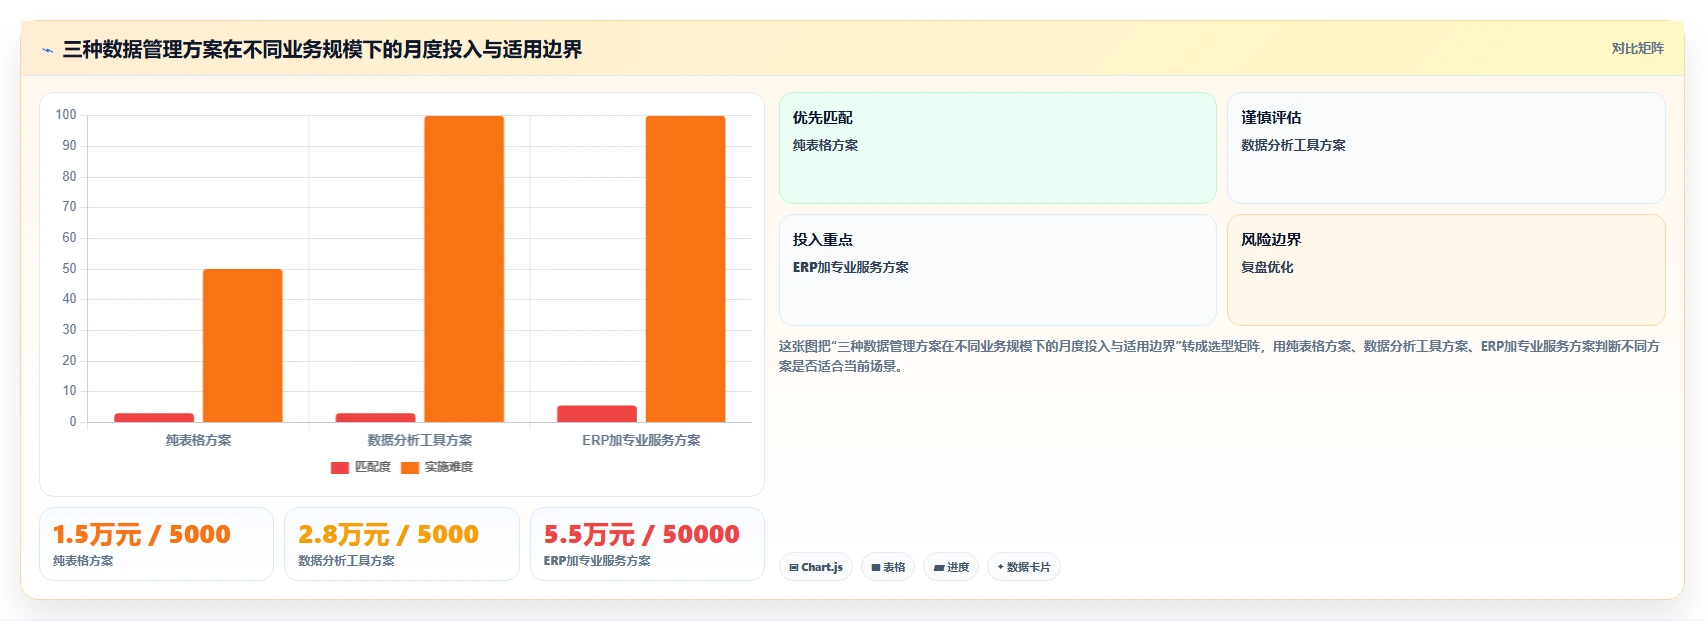Image resolution: width=1705 pixels, height=621 pixels.
Task: Click the red 匹配度 bar for 纯表格方案
Action: pos(154,417)
